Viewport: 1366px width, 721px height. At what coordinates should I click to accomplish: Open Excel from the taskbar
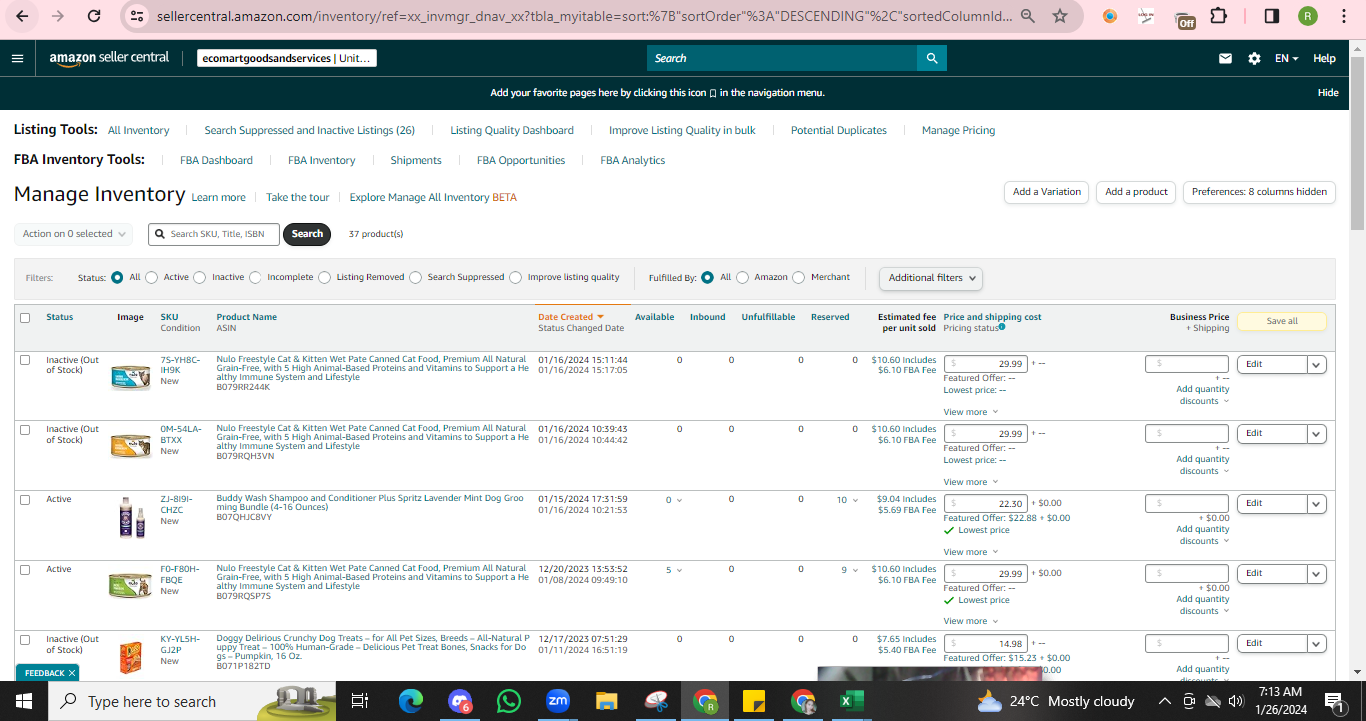click(851, 701)
